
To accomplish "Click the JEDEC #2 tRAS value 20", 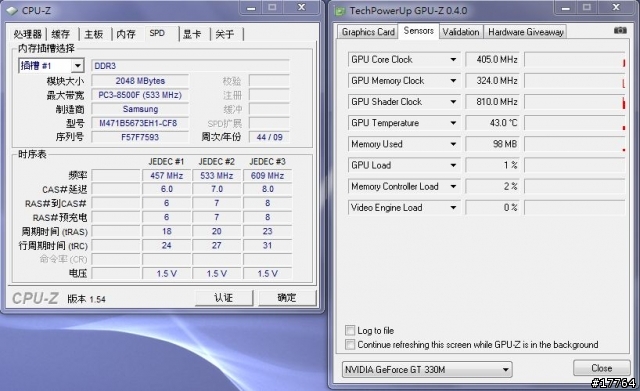I will click(x=217, y=231).
